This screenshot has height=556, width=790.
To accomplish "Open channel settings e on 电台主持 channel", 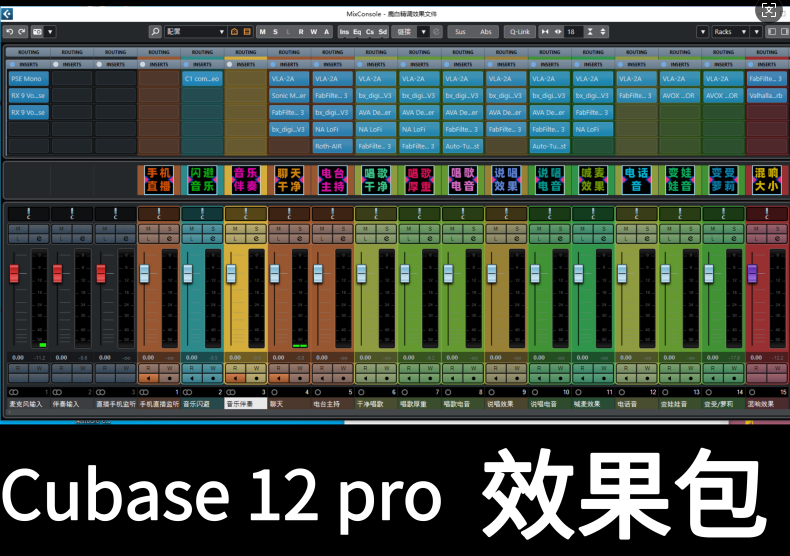I will pos(343,239).
